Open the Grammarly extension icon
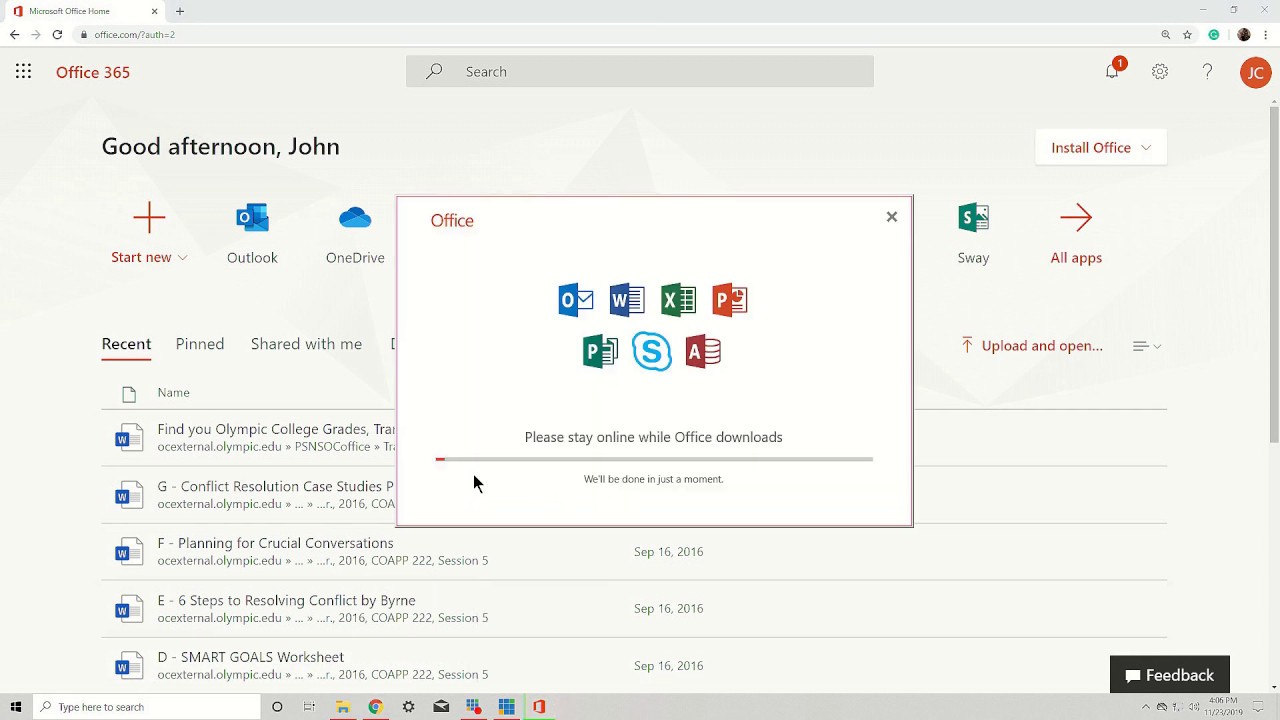Image resolution: width=1280 pixels, height=720 pixels. click(1214, 34)
